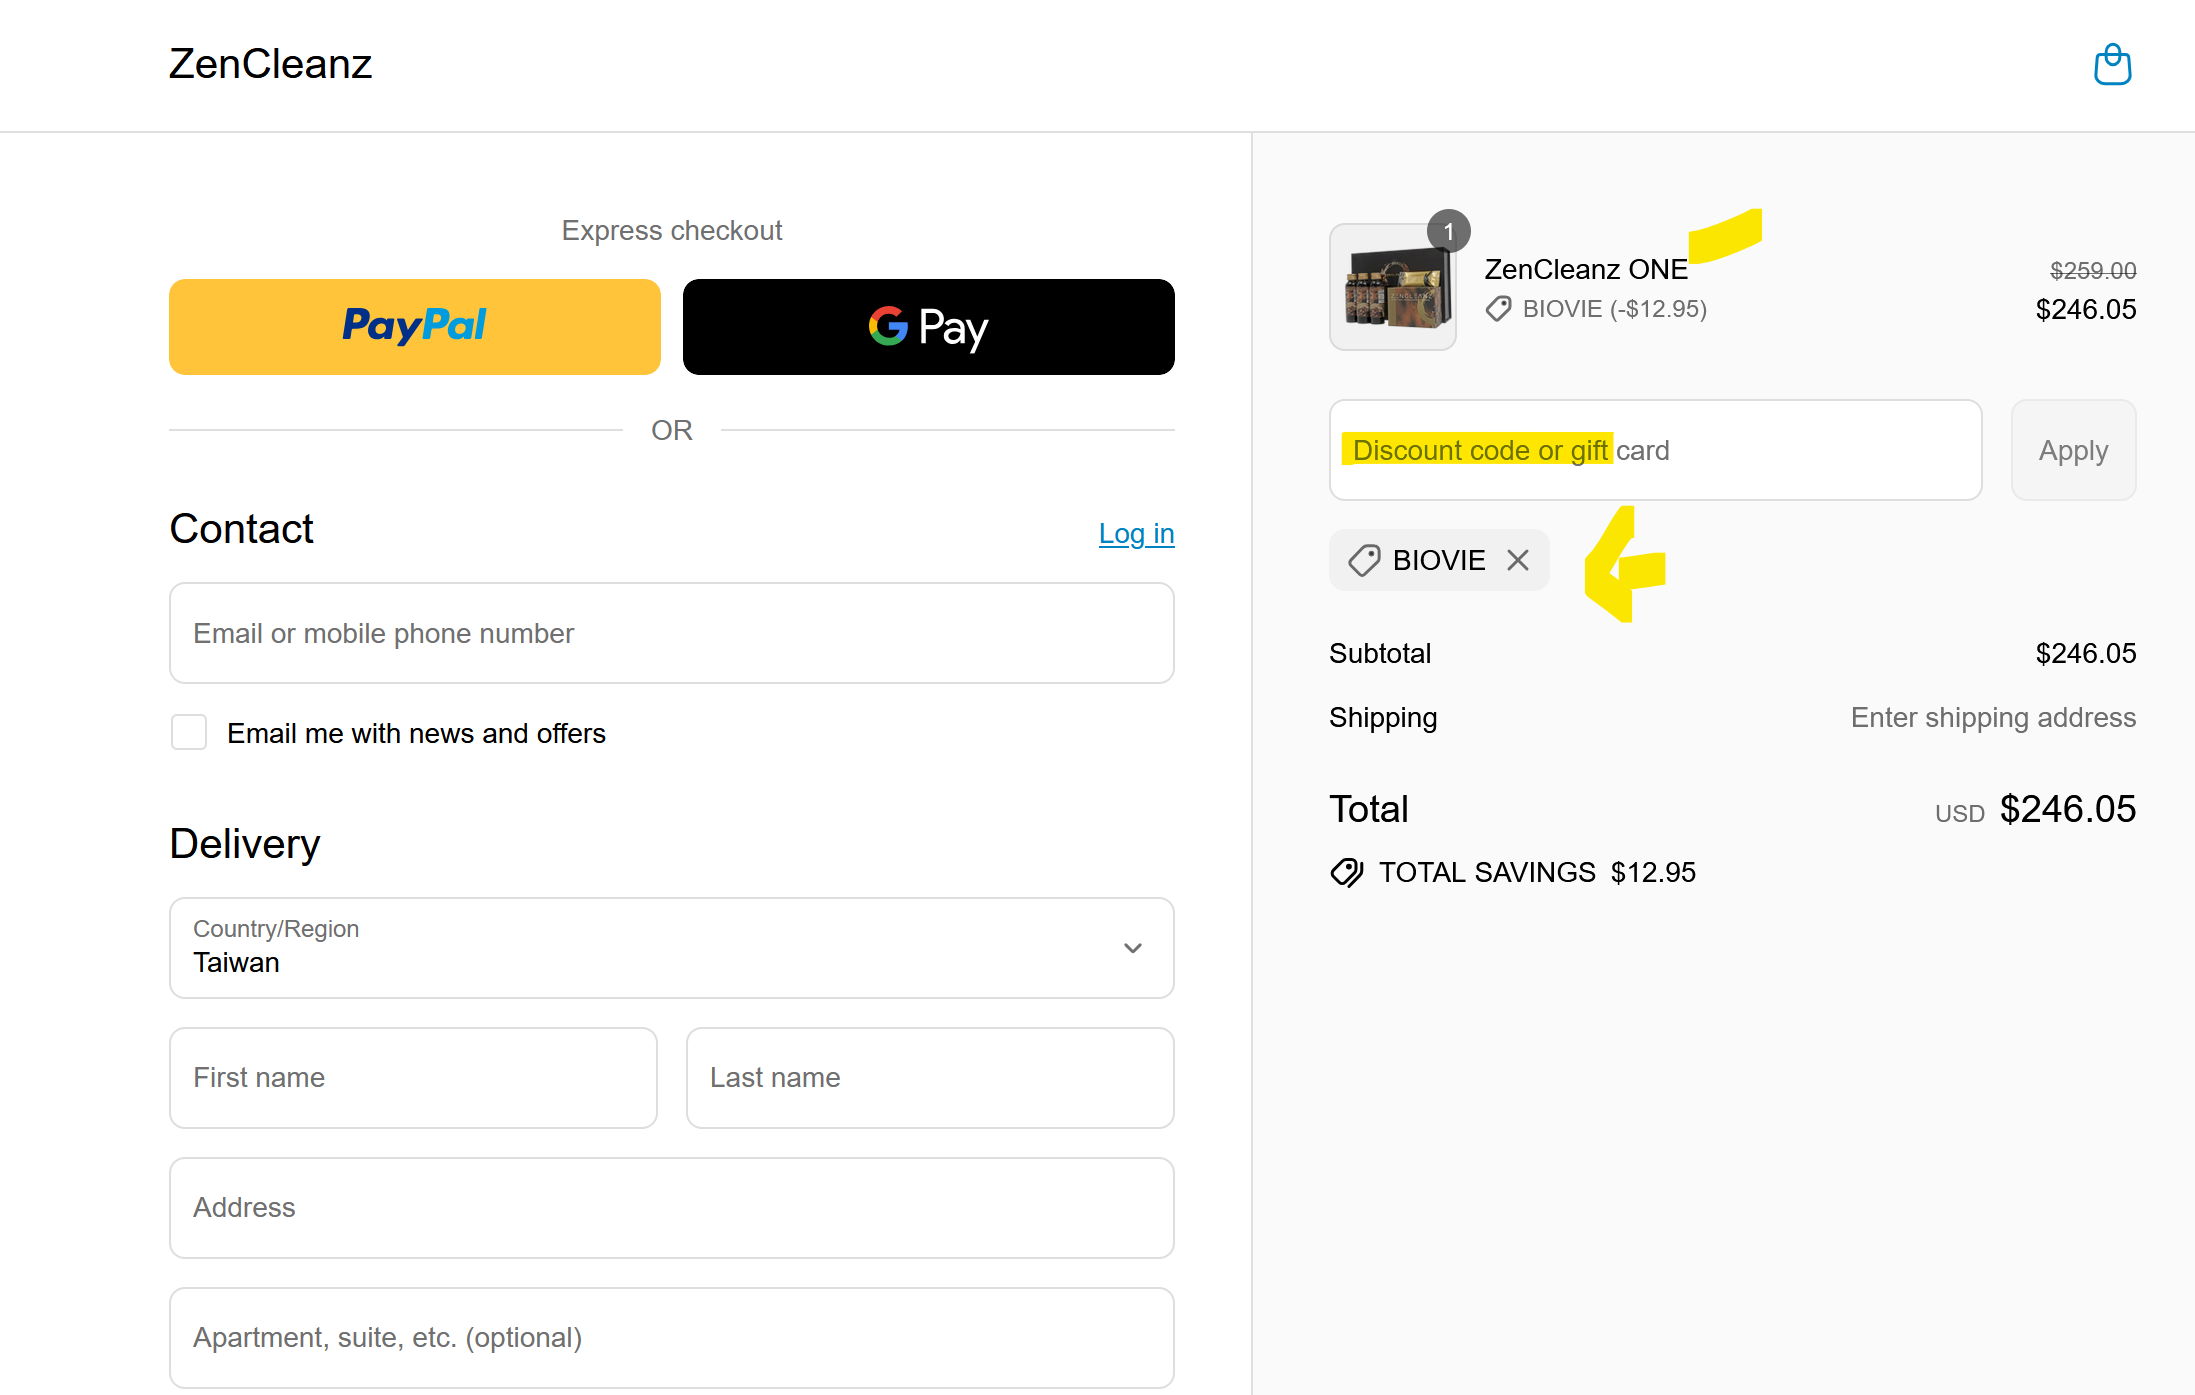Focus the Email or mobile phone number field
This screenshot has height=1395, width=2195.
coord(672,633)
